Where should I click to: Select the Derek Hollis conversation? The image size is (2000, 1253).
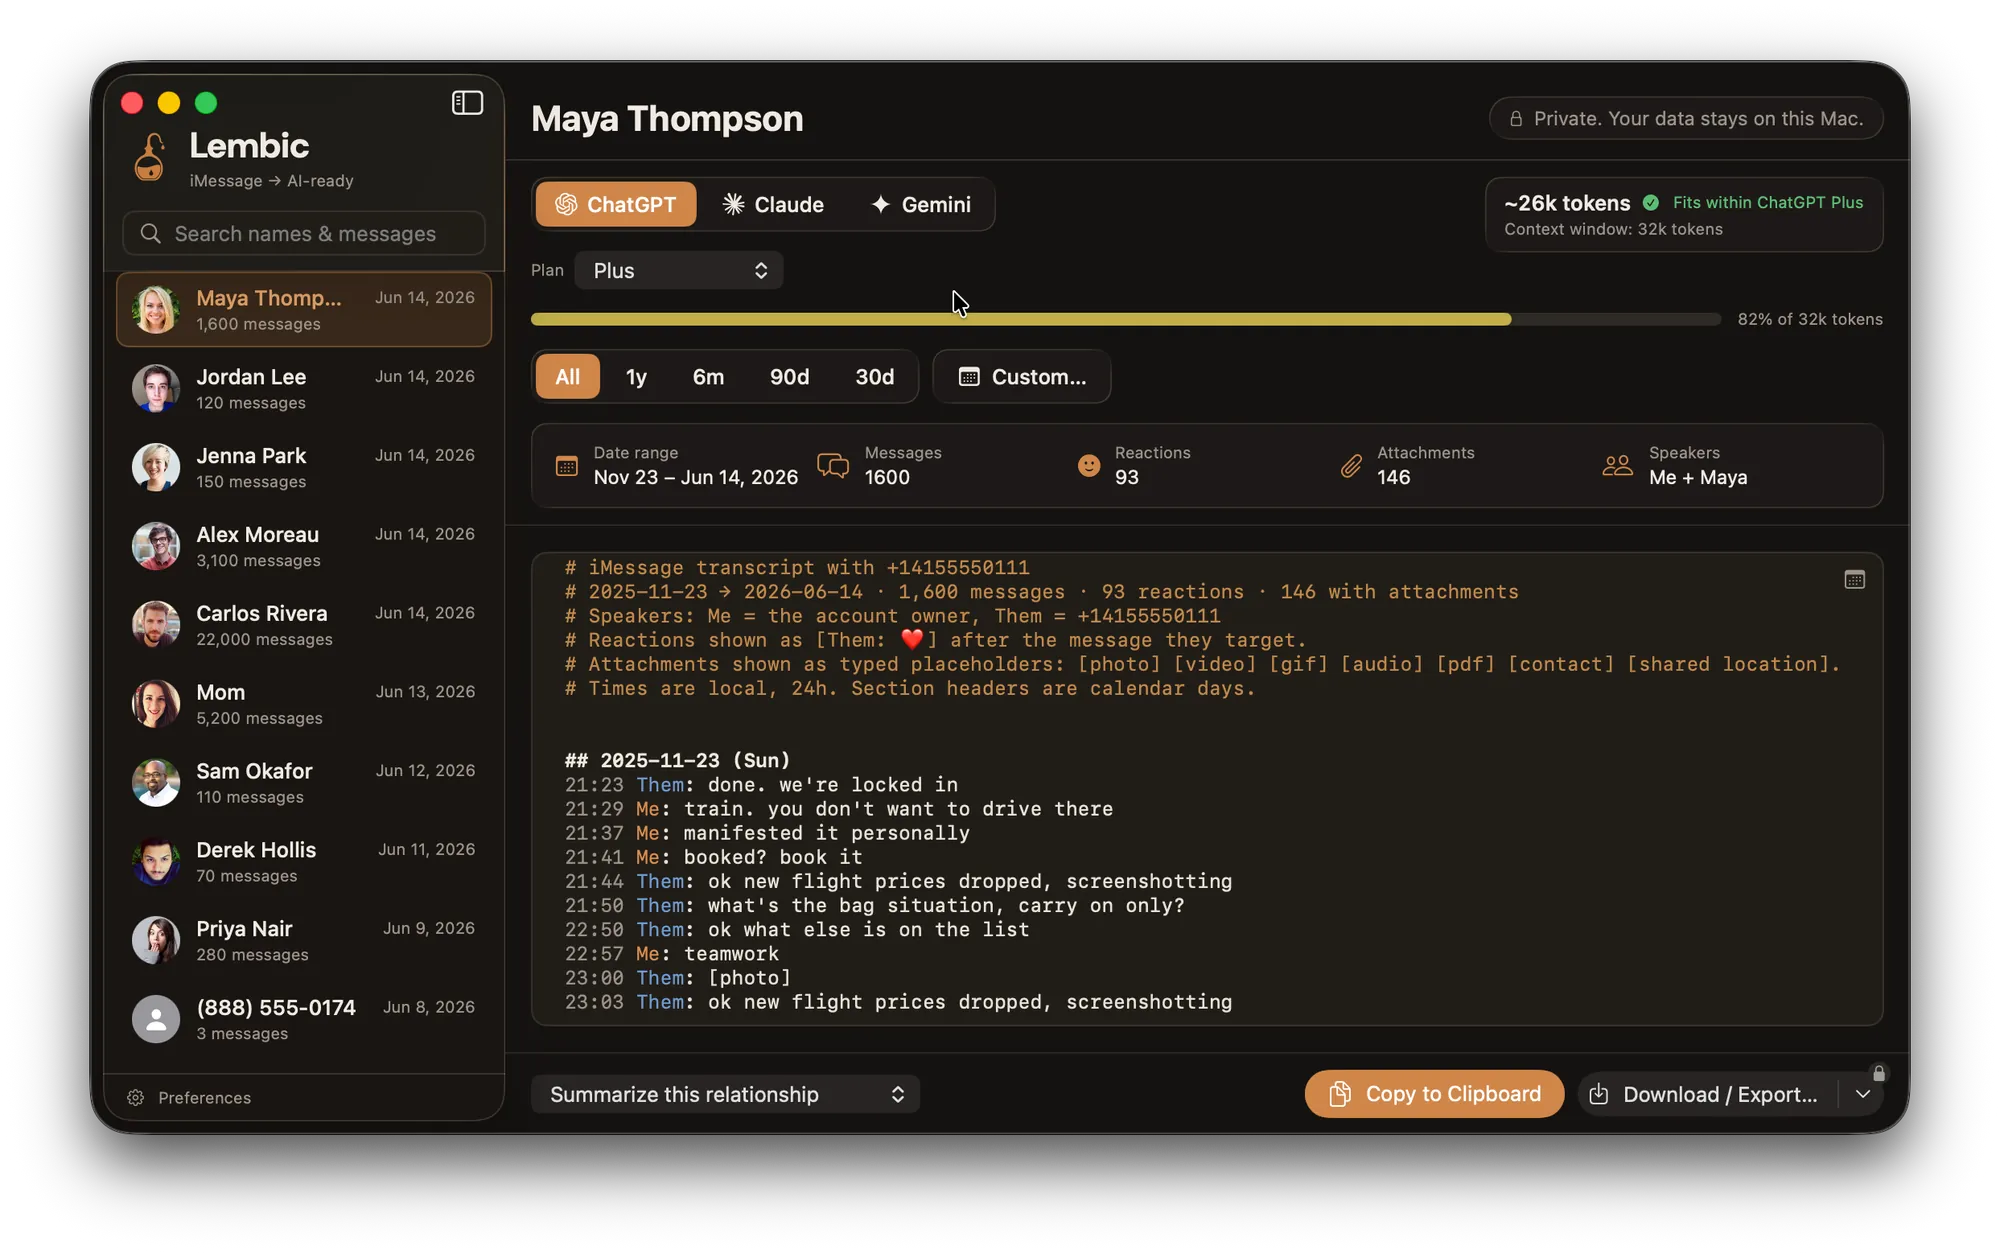(304, 862)
